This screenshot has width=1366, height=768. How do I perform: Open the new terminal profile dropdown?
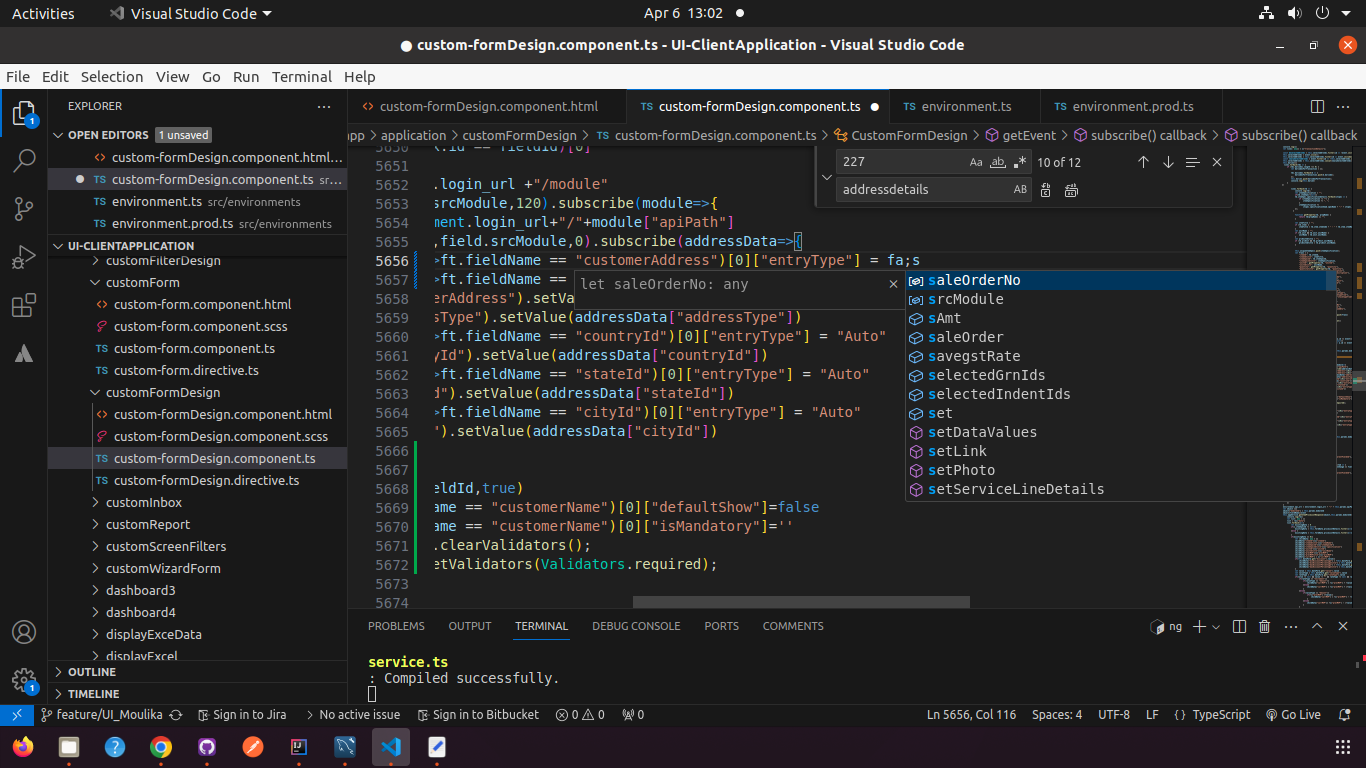[1216, 627]
